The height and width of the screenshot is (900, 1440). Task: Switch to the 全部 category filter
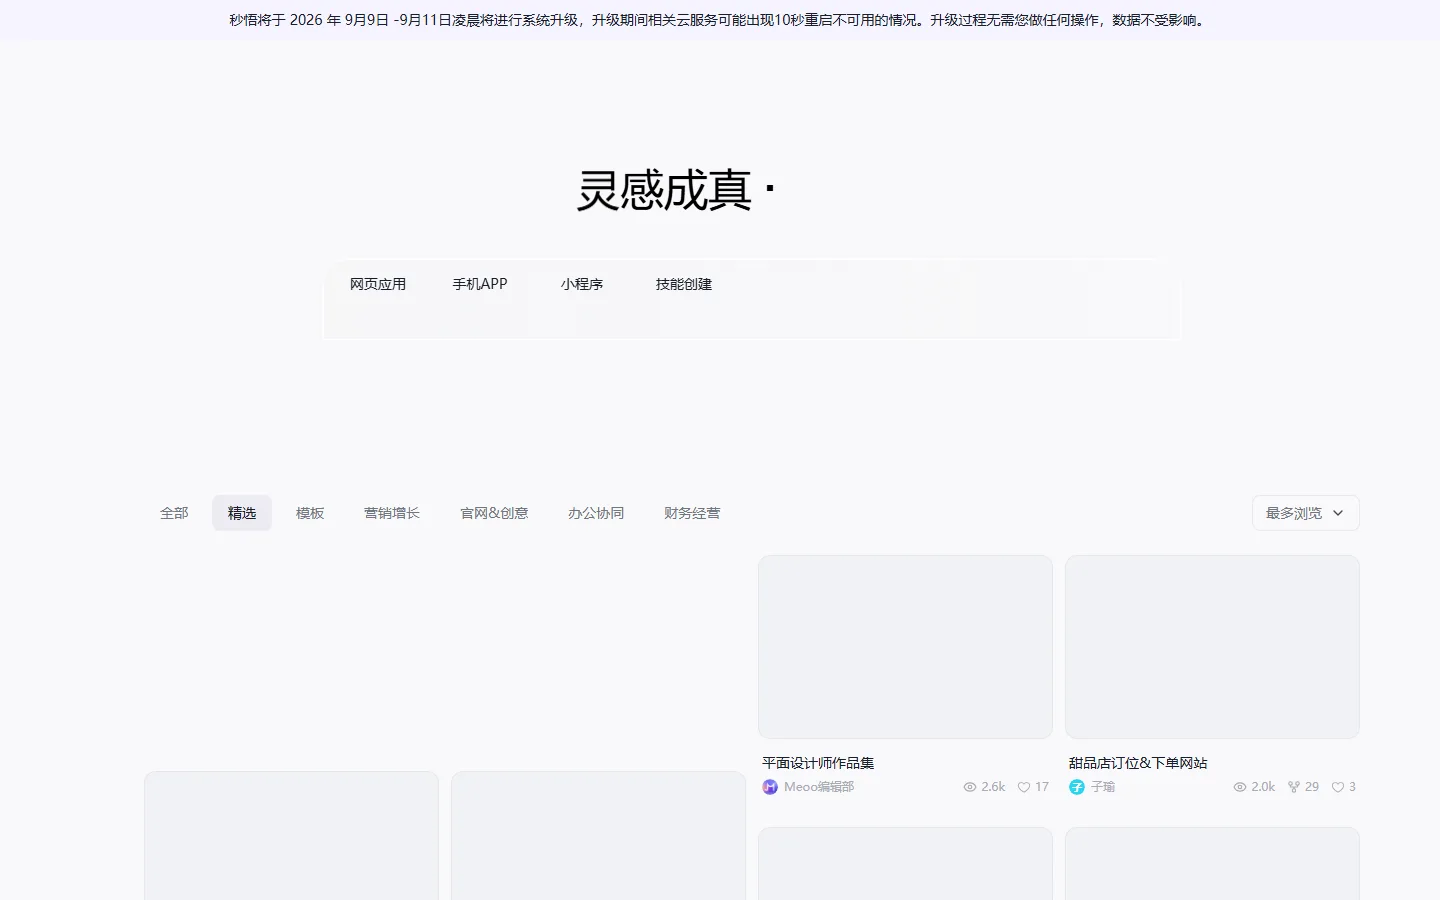tap(174, 513)
